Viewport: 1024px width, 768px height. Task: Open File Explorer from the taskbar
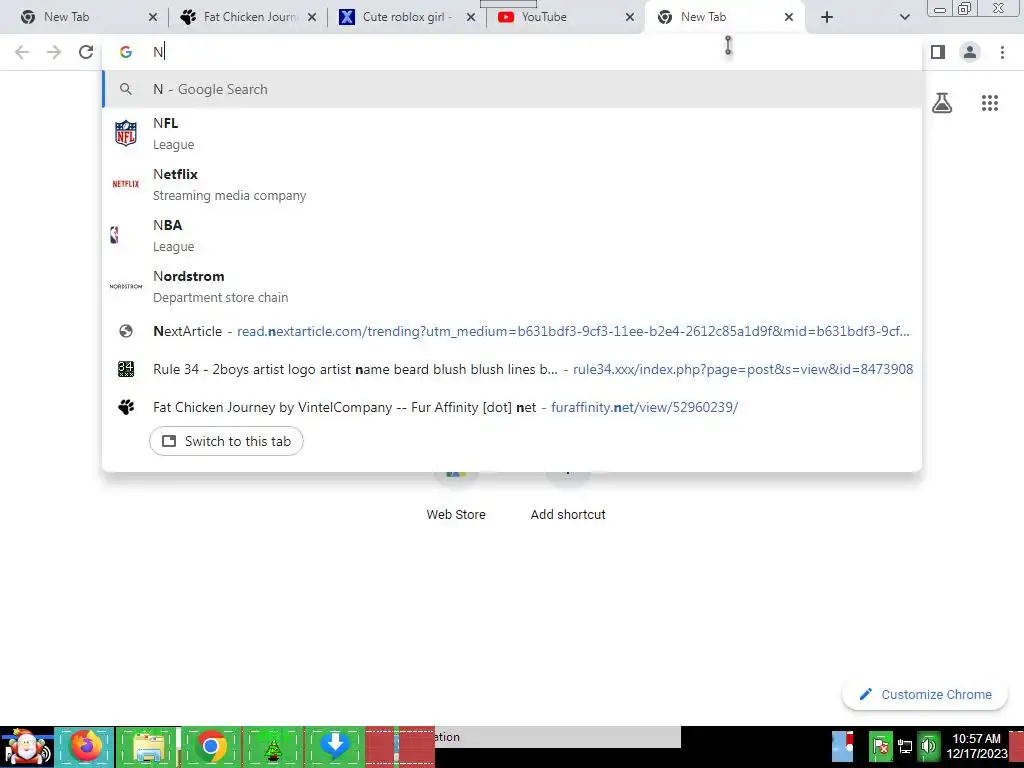(x=148, y=747)
